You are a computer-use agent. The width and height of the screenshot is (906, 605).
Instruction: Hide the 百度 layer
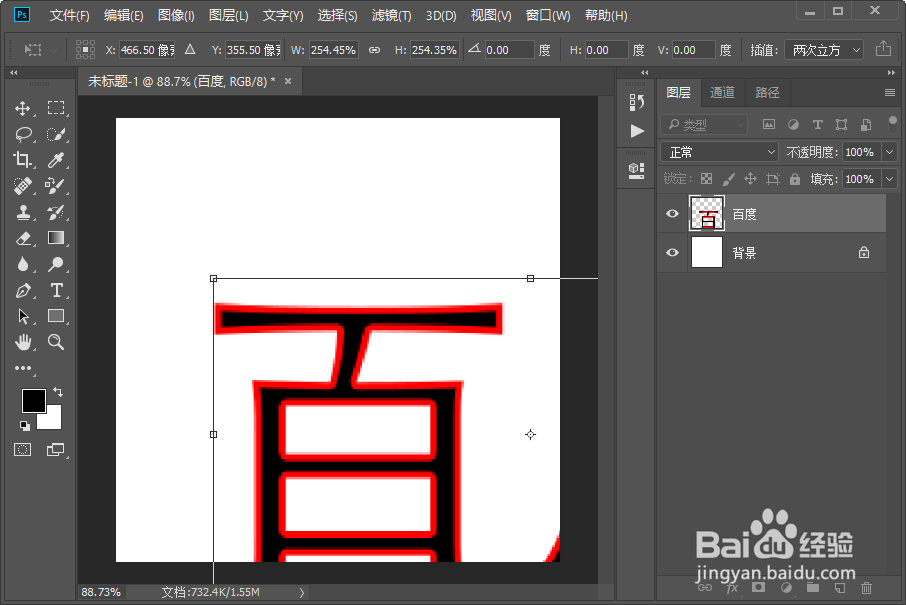click(x=672, y=214)
